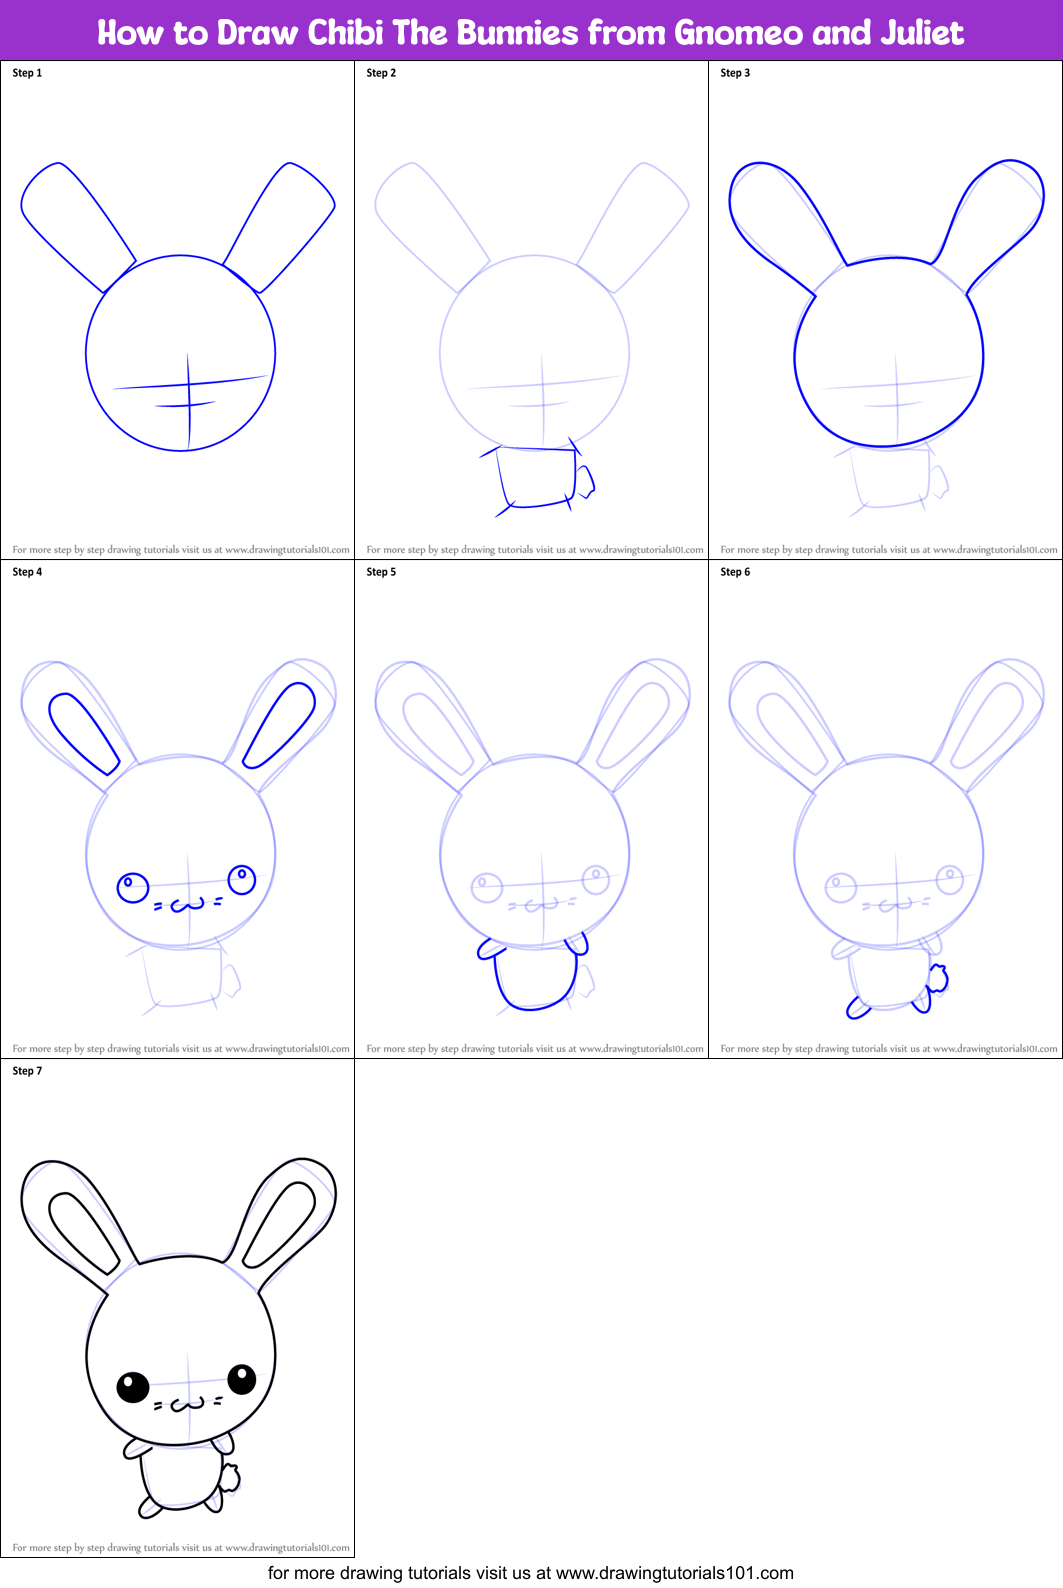Click the website credit under Step 5
Viewport: 1063px width, 1588px height.
[x=535, y=1049]
